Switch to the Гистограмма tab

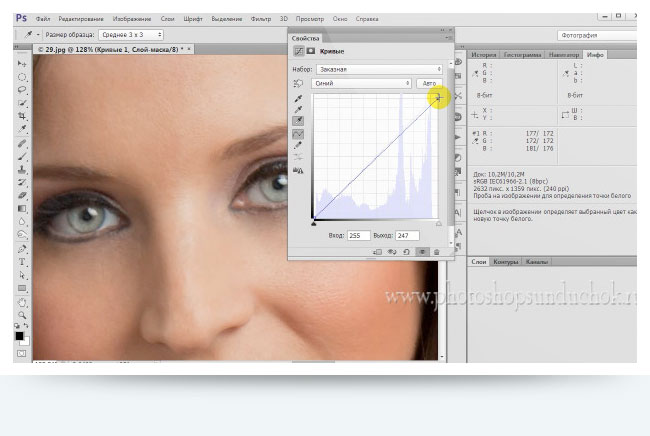click(522, 54)
